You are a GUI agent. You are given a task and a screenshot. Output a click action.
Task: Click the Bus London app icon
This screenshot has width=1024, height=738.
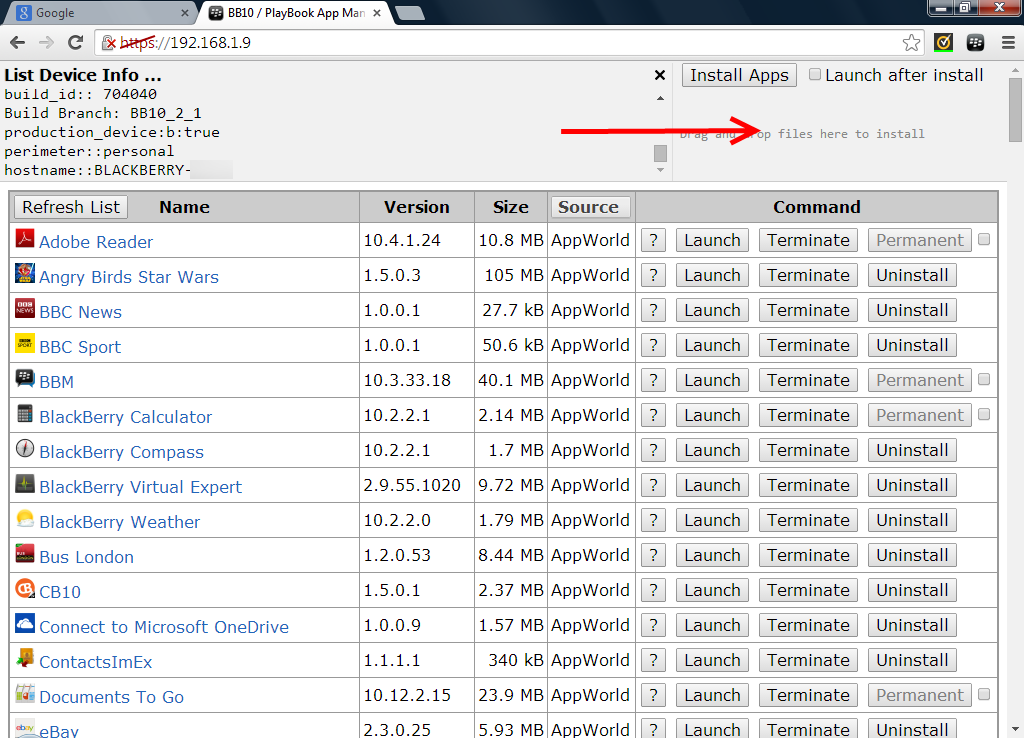point(25,553)
